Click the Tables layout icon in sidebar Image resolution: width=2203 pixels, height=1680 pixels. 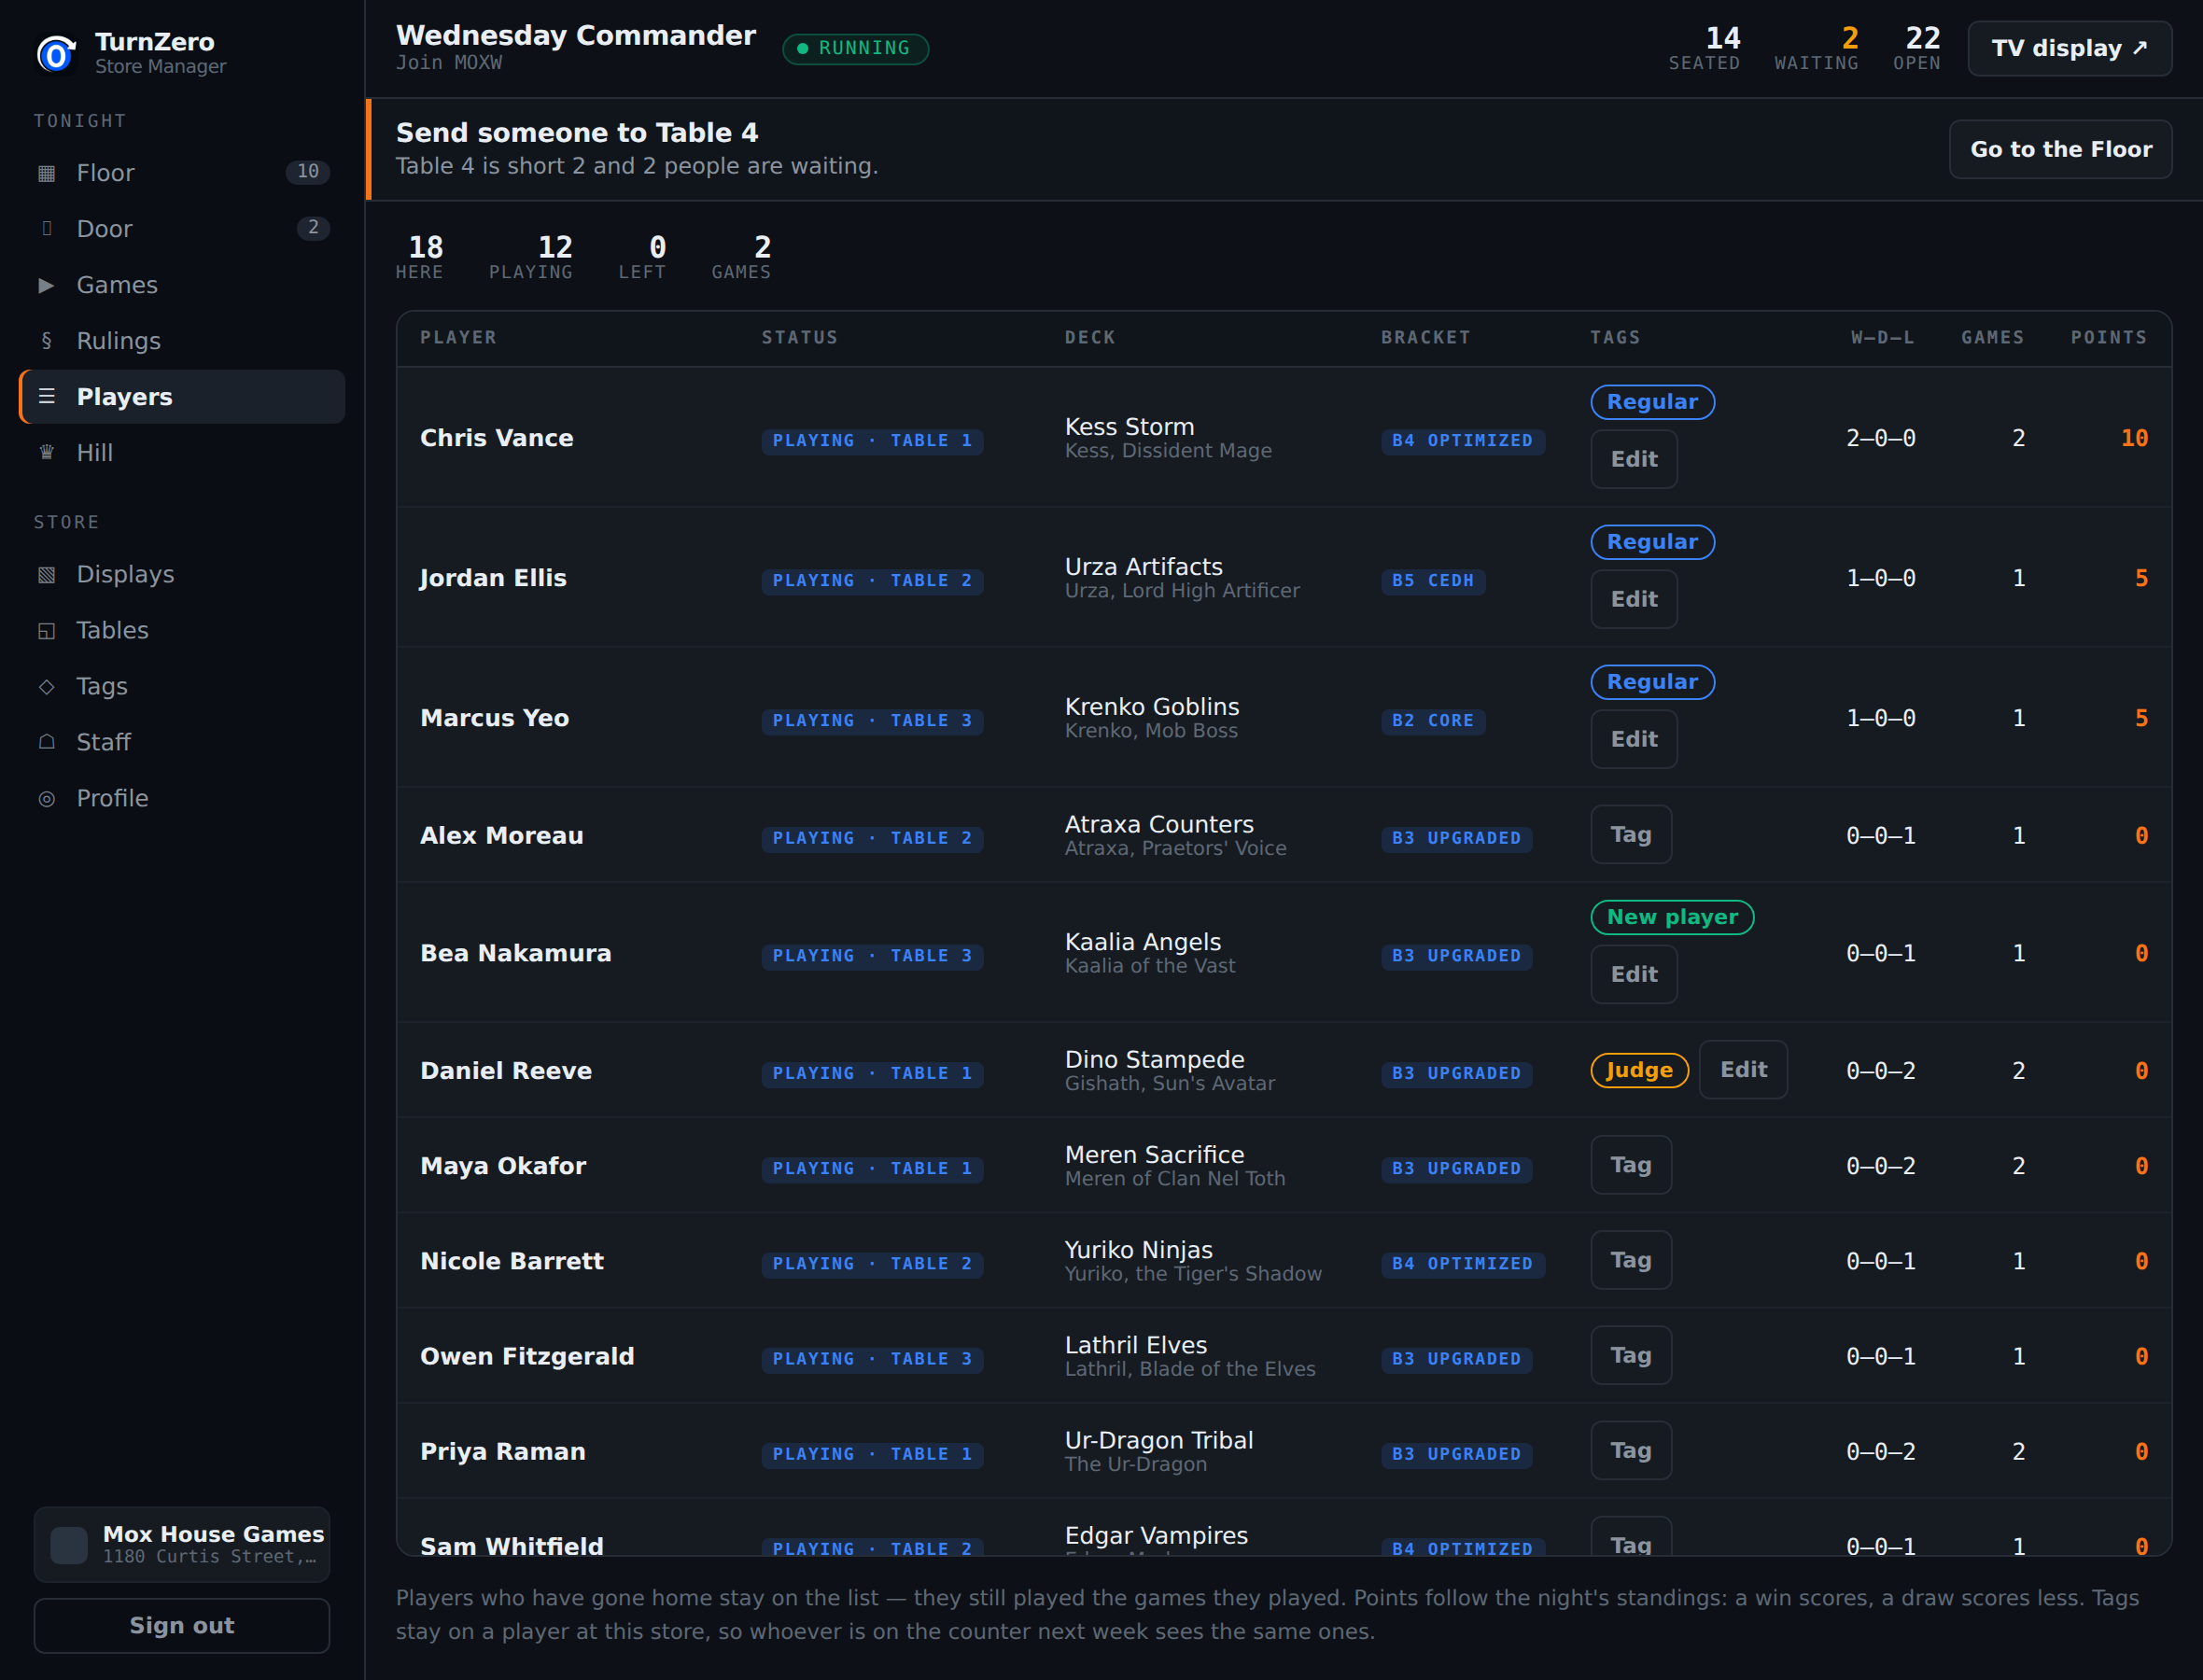click(x=46, y=631)
